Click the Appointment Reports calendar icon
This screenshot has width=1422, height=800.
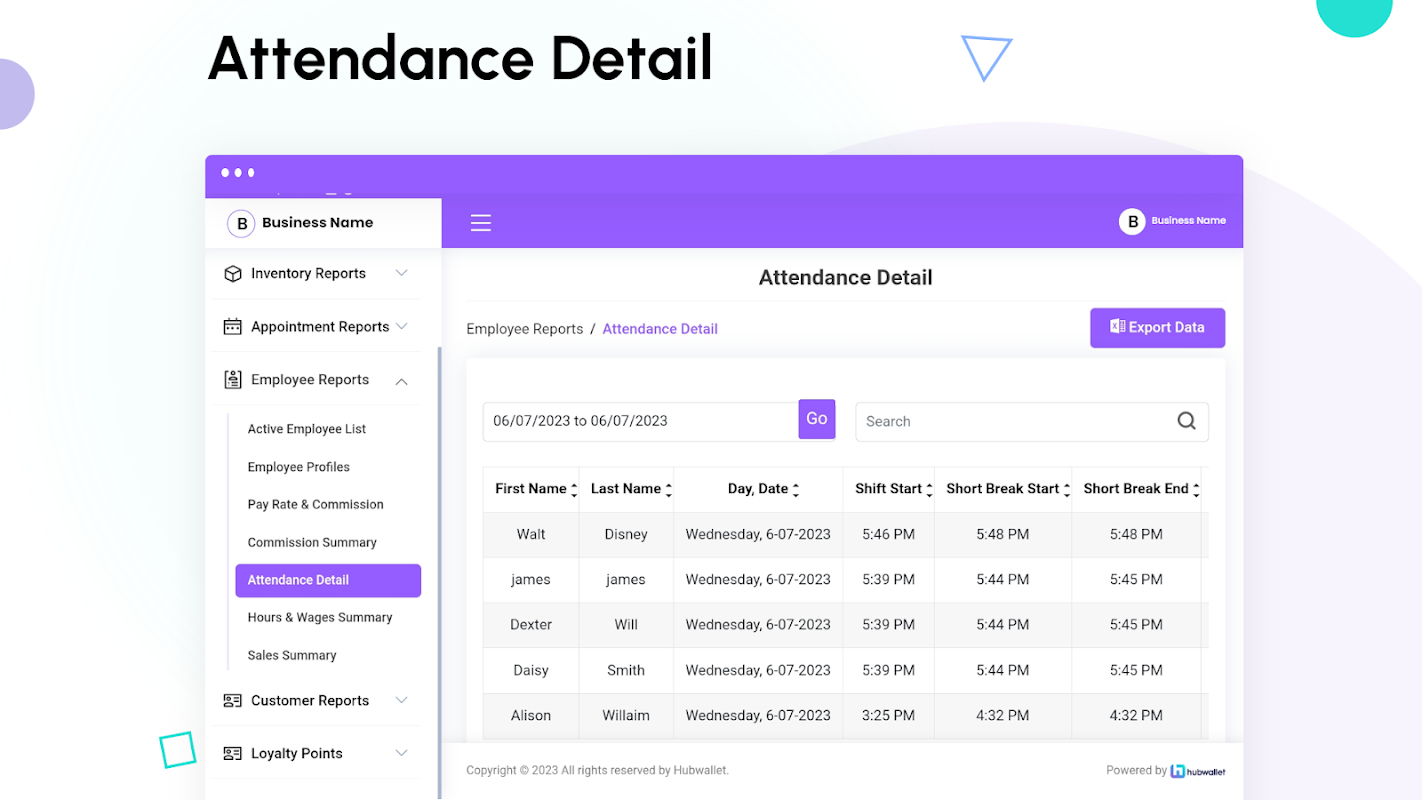coord(233,327)
